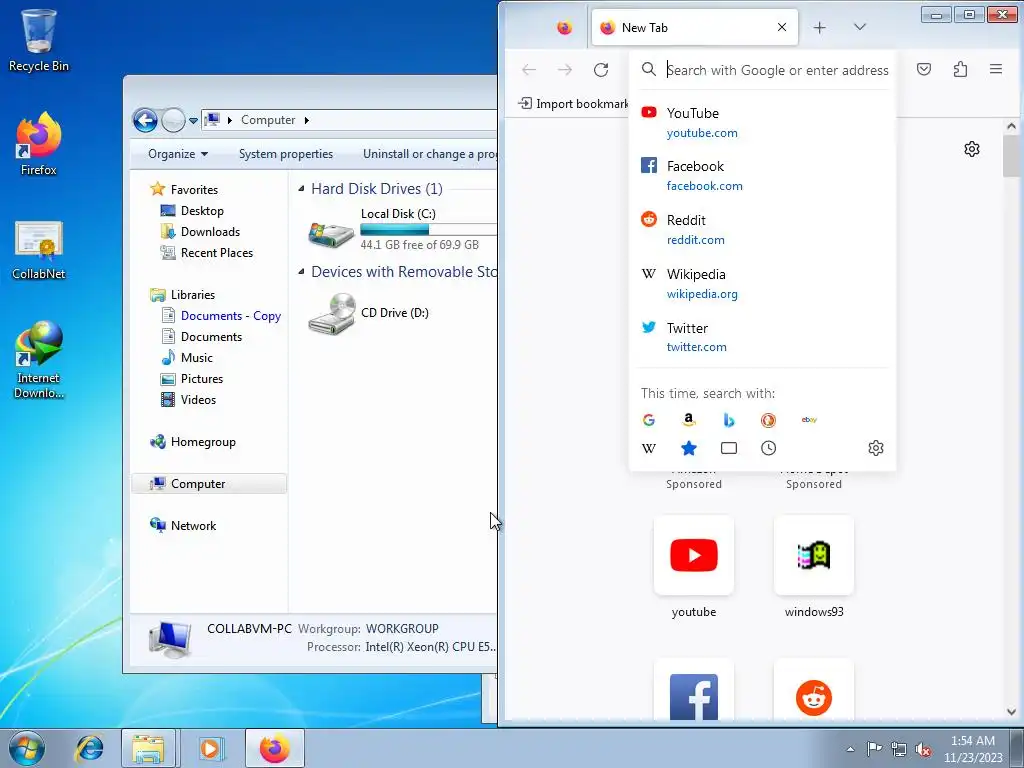
Task: Open Firefox hamburger application menu
Action: tap(995, 69)
